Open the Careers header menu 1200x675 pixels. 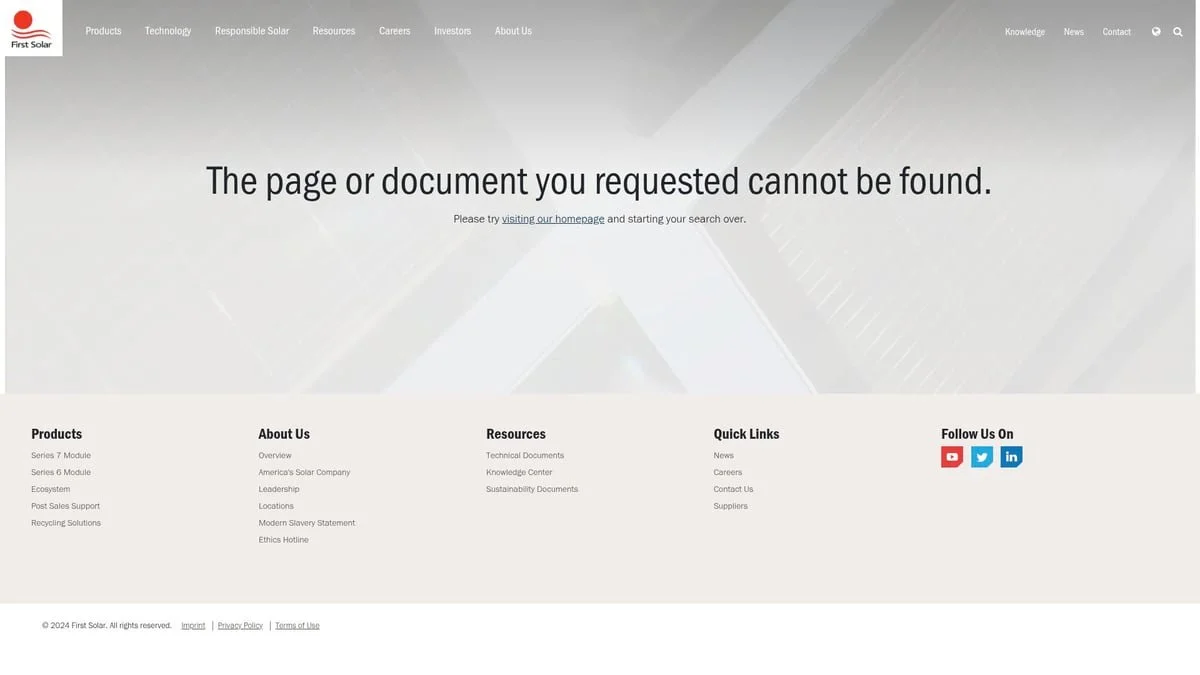pyautogui.click(x=395, y=31)
